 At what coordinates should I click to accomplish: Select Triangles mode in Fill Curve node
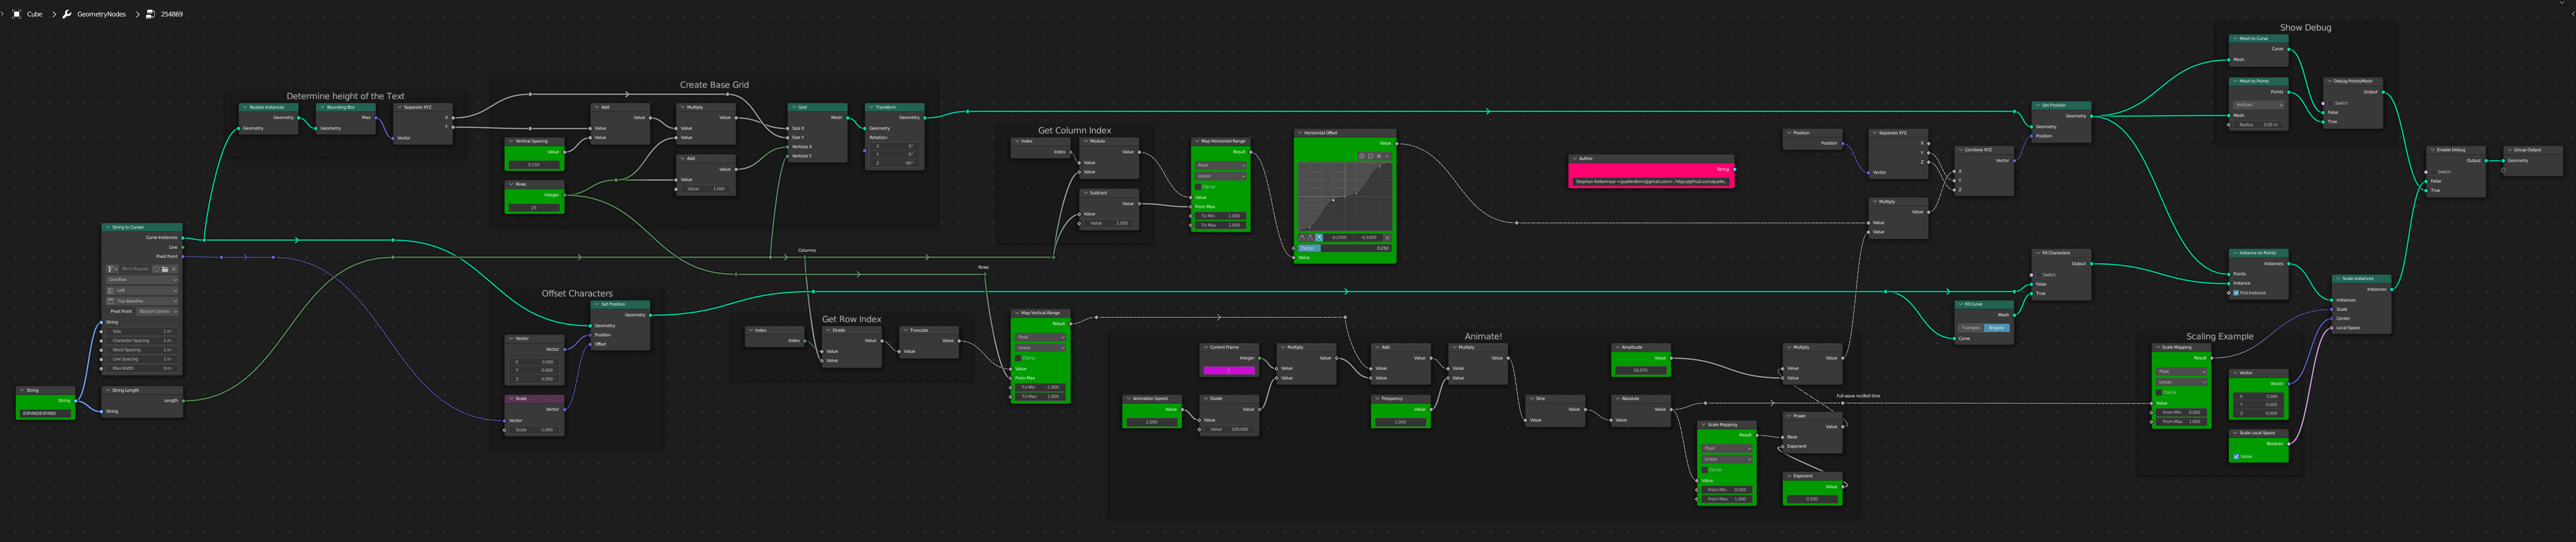(1971, 327)
